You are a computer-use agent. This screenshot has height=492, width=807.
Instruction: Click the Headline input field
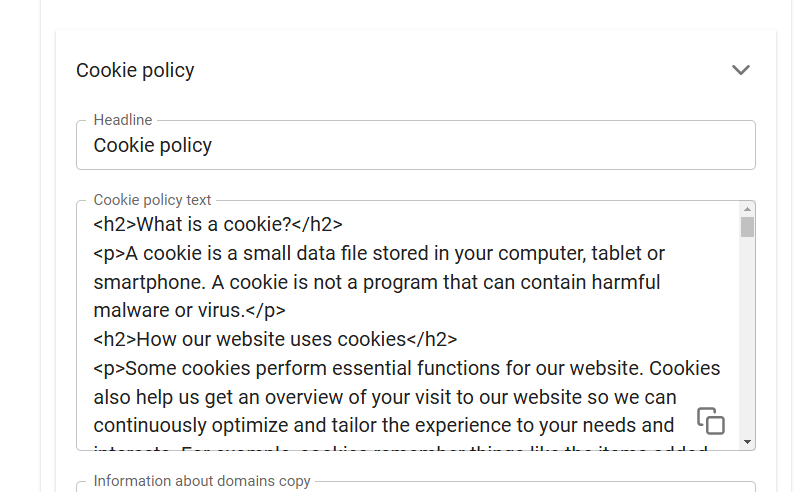415,146
